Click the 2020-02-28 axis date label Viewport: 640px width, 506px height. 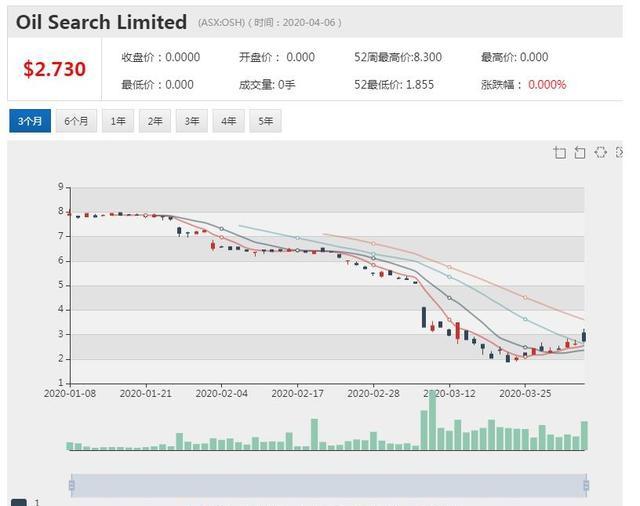pos(373,394)
